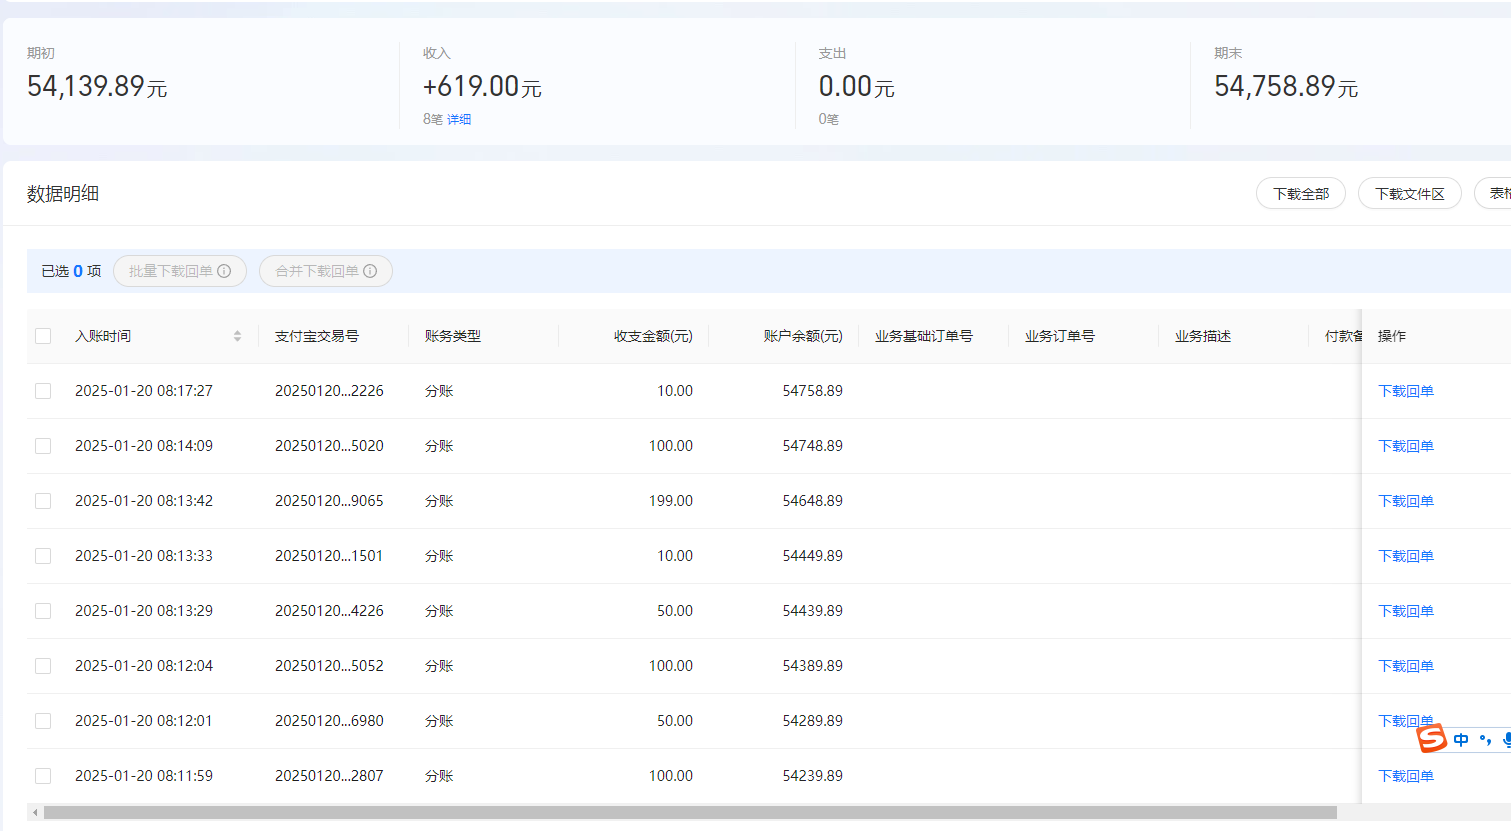
Task: Click the 操作 column header
Action: [1392, 336]
